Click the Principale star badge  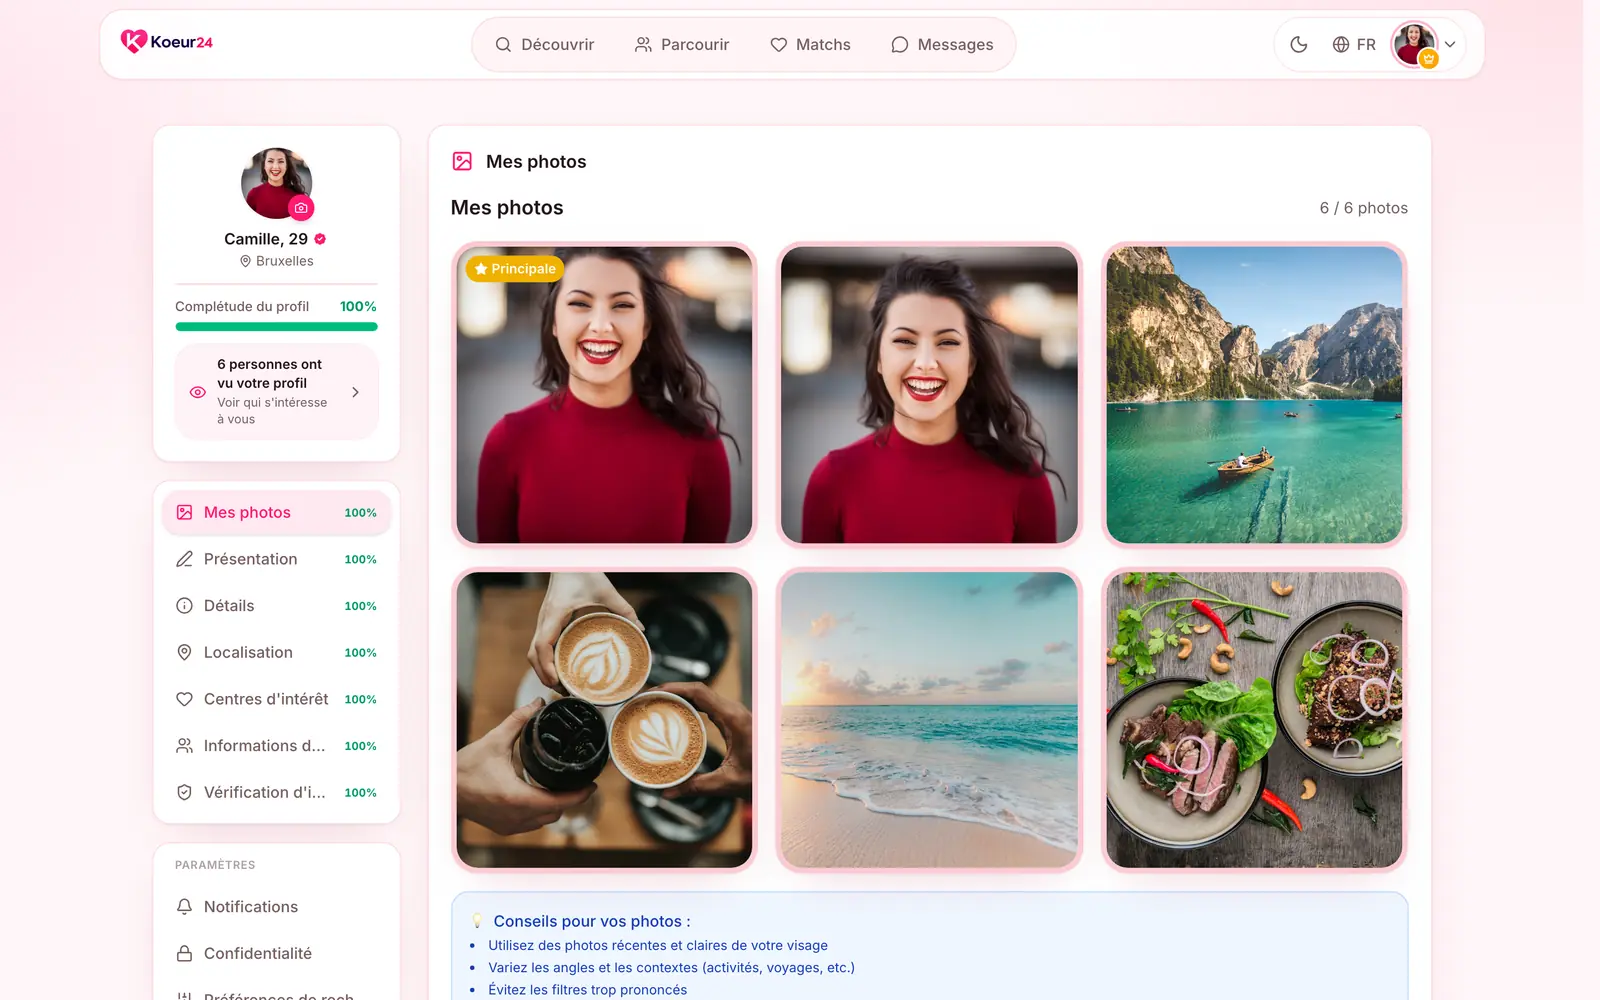point(515,269)
